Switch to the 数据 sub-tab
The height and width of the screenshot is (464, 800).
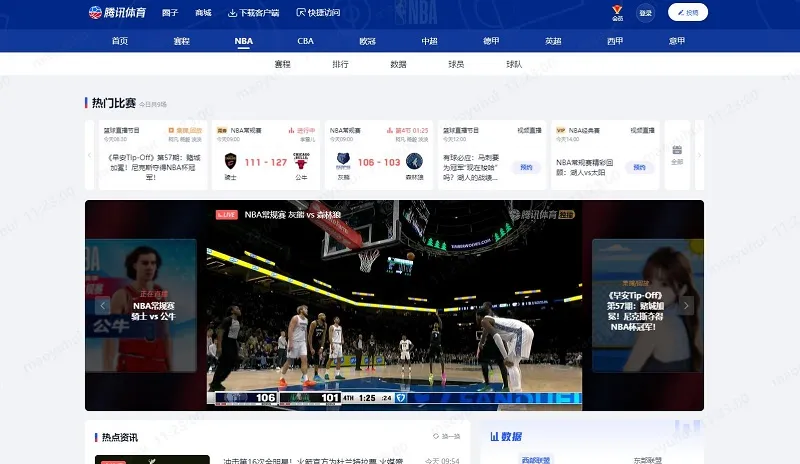coord(398,64)
